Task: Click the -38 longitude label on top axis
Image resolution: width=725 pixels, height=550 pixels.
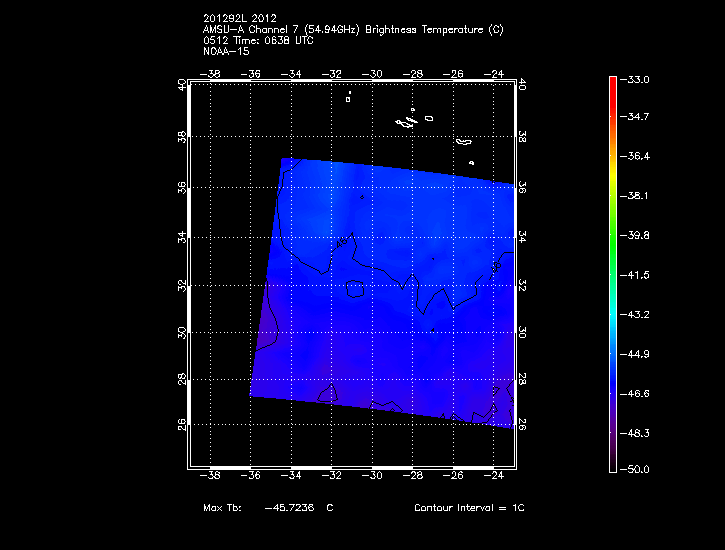Action: pos(211,73)
